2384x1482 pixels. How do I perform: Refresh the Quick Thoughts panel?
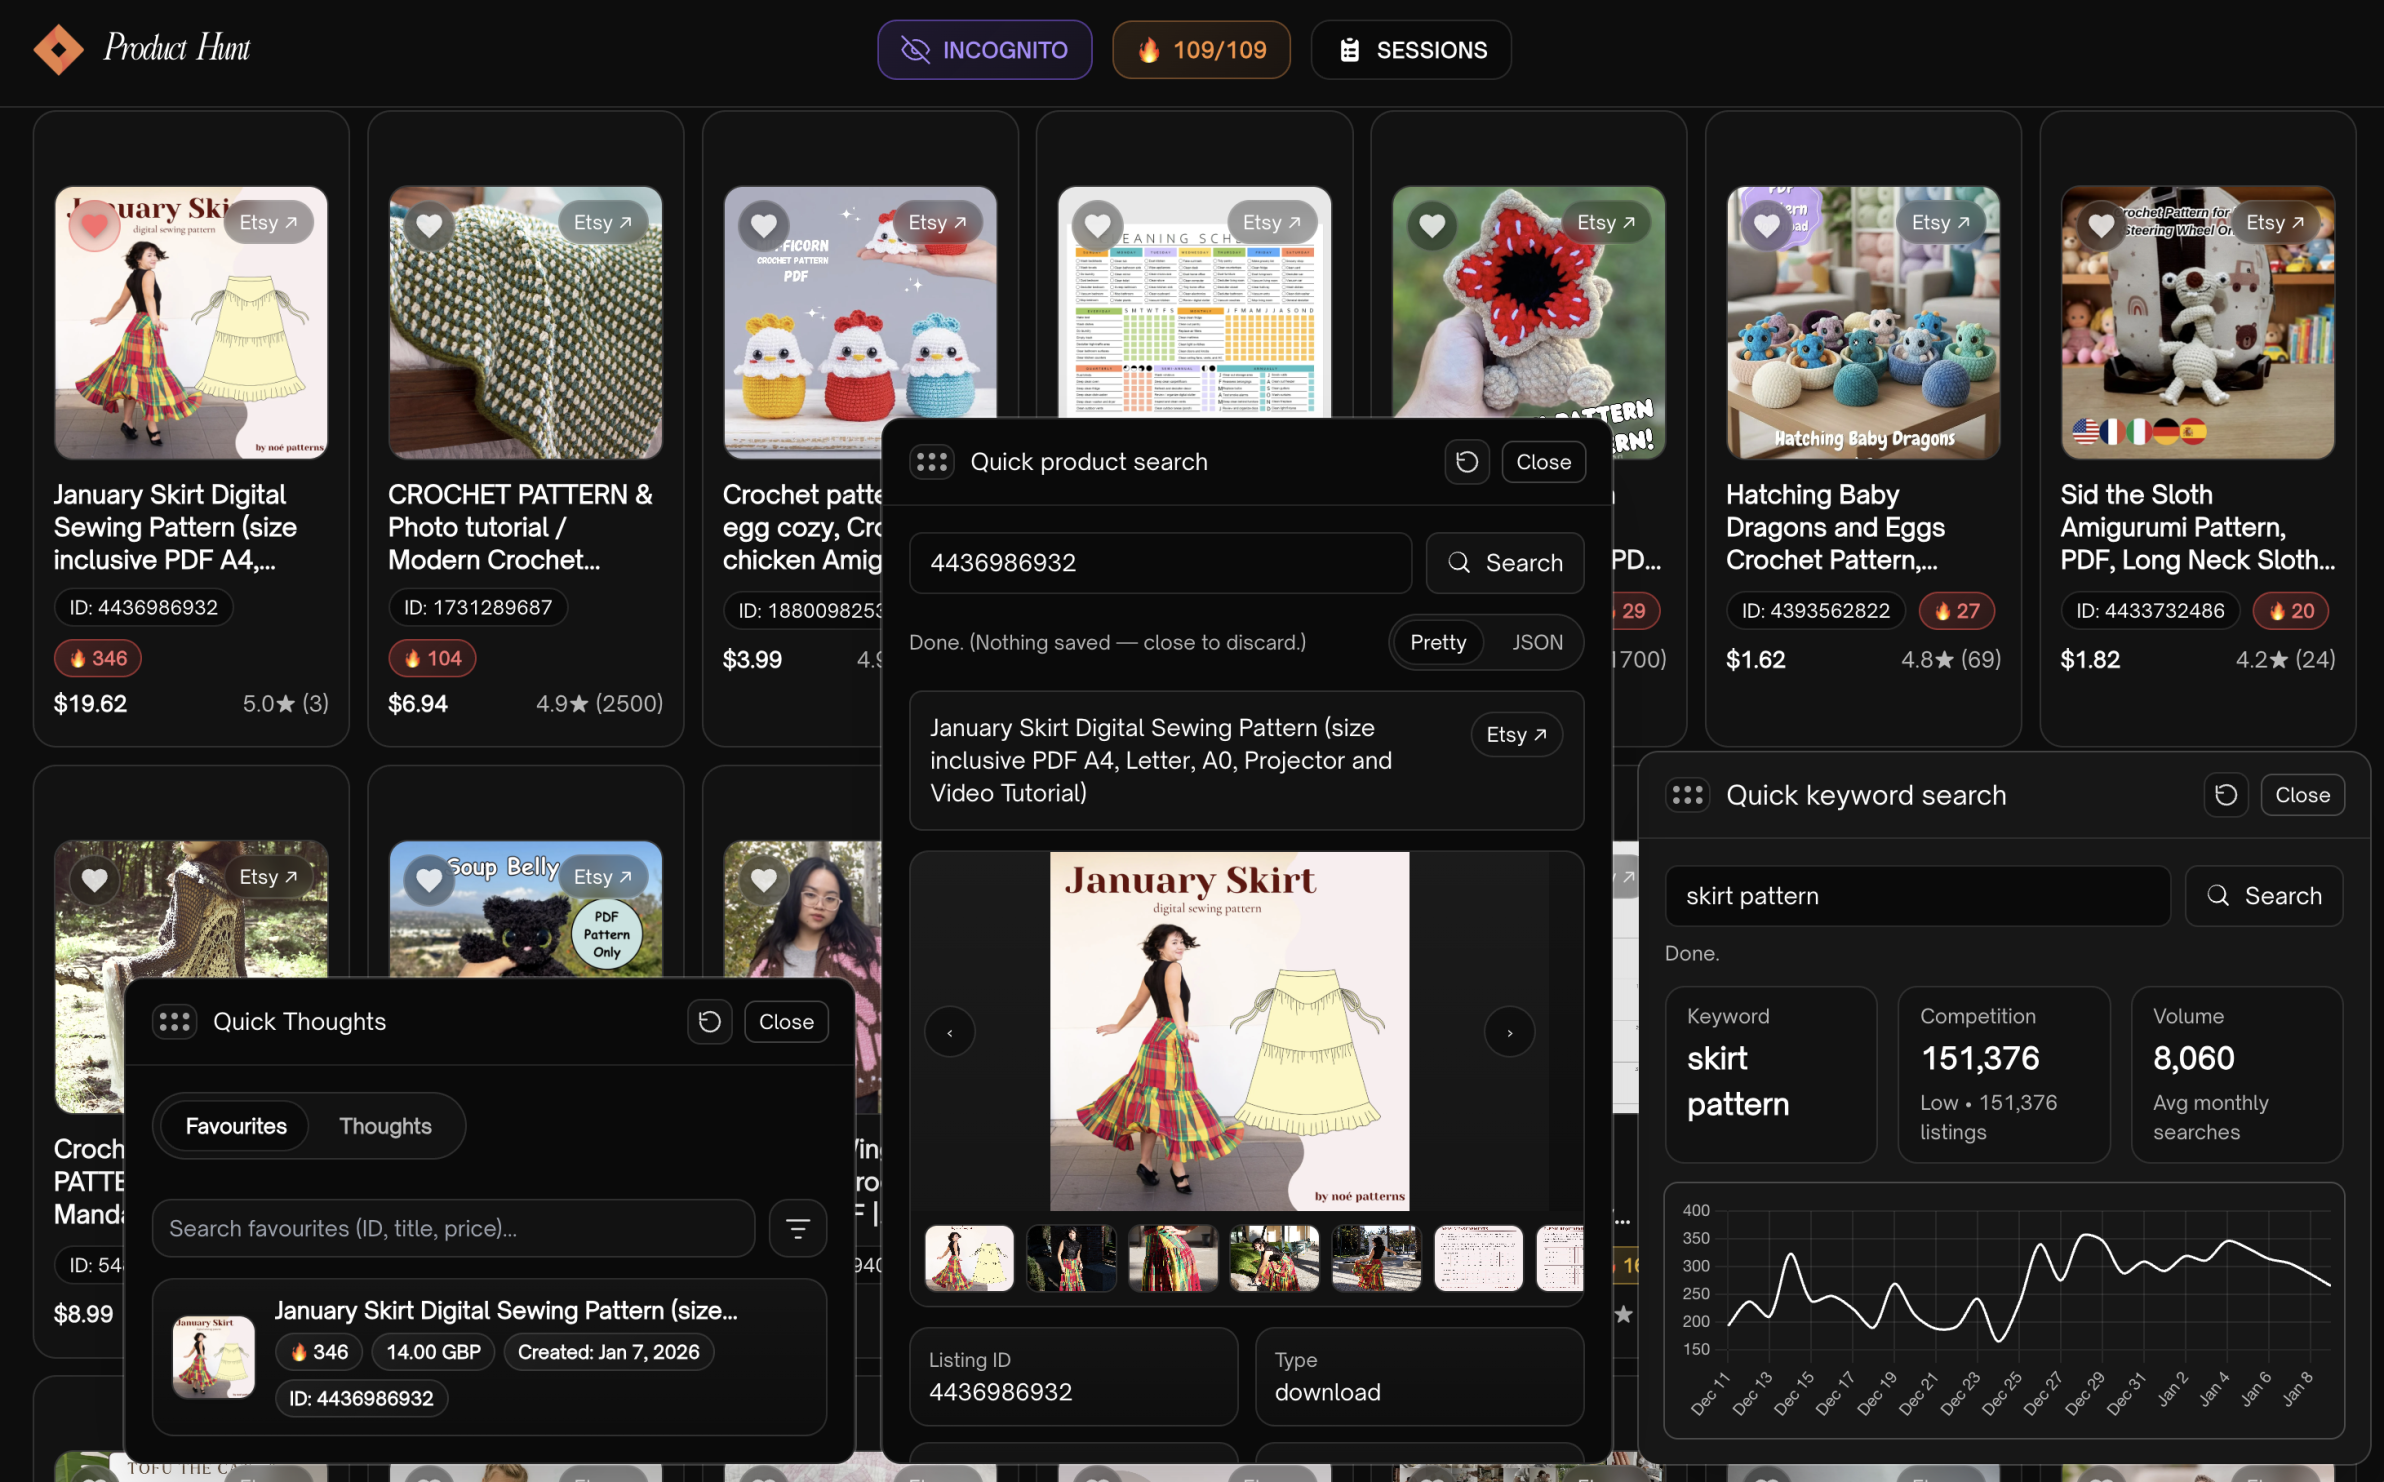[709, 1021]
